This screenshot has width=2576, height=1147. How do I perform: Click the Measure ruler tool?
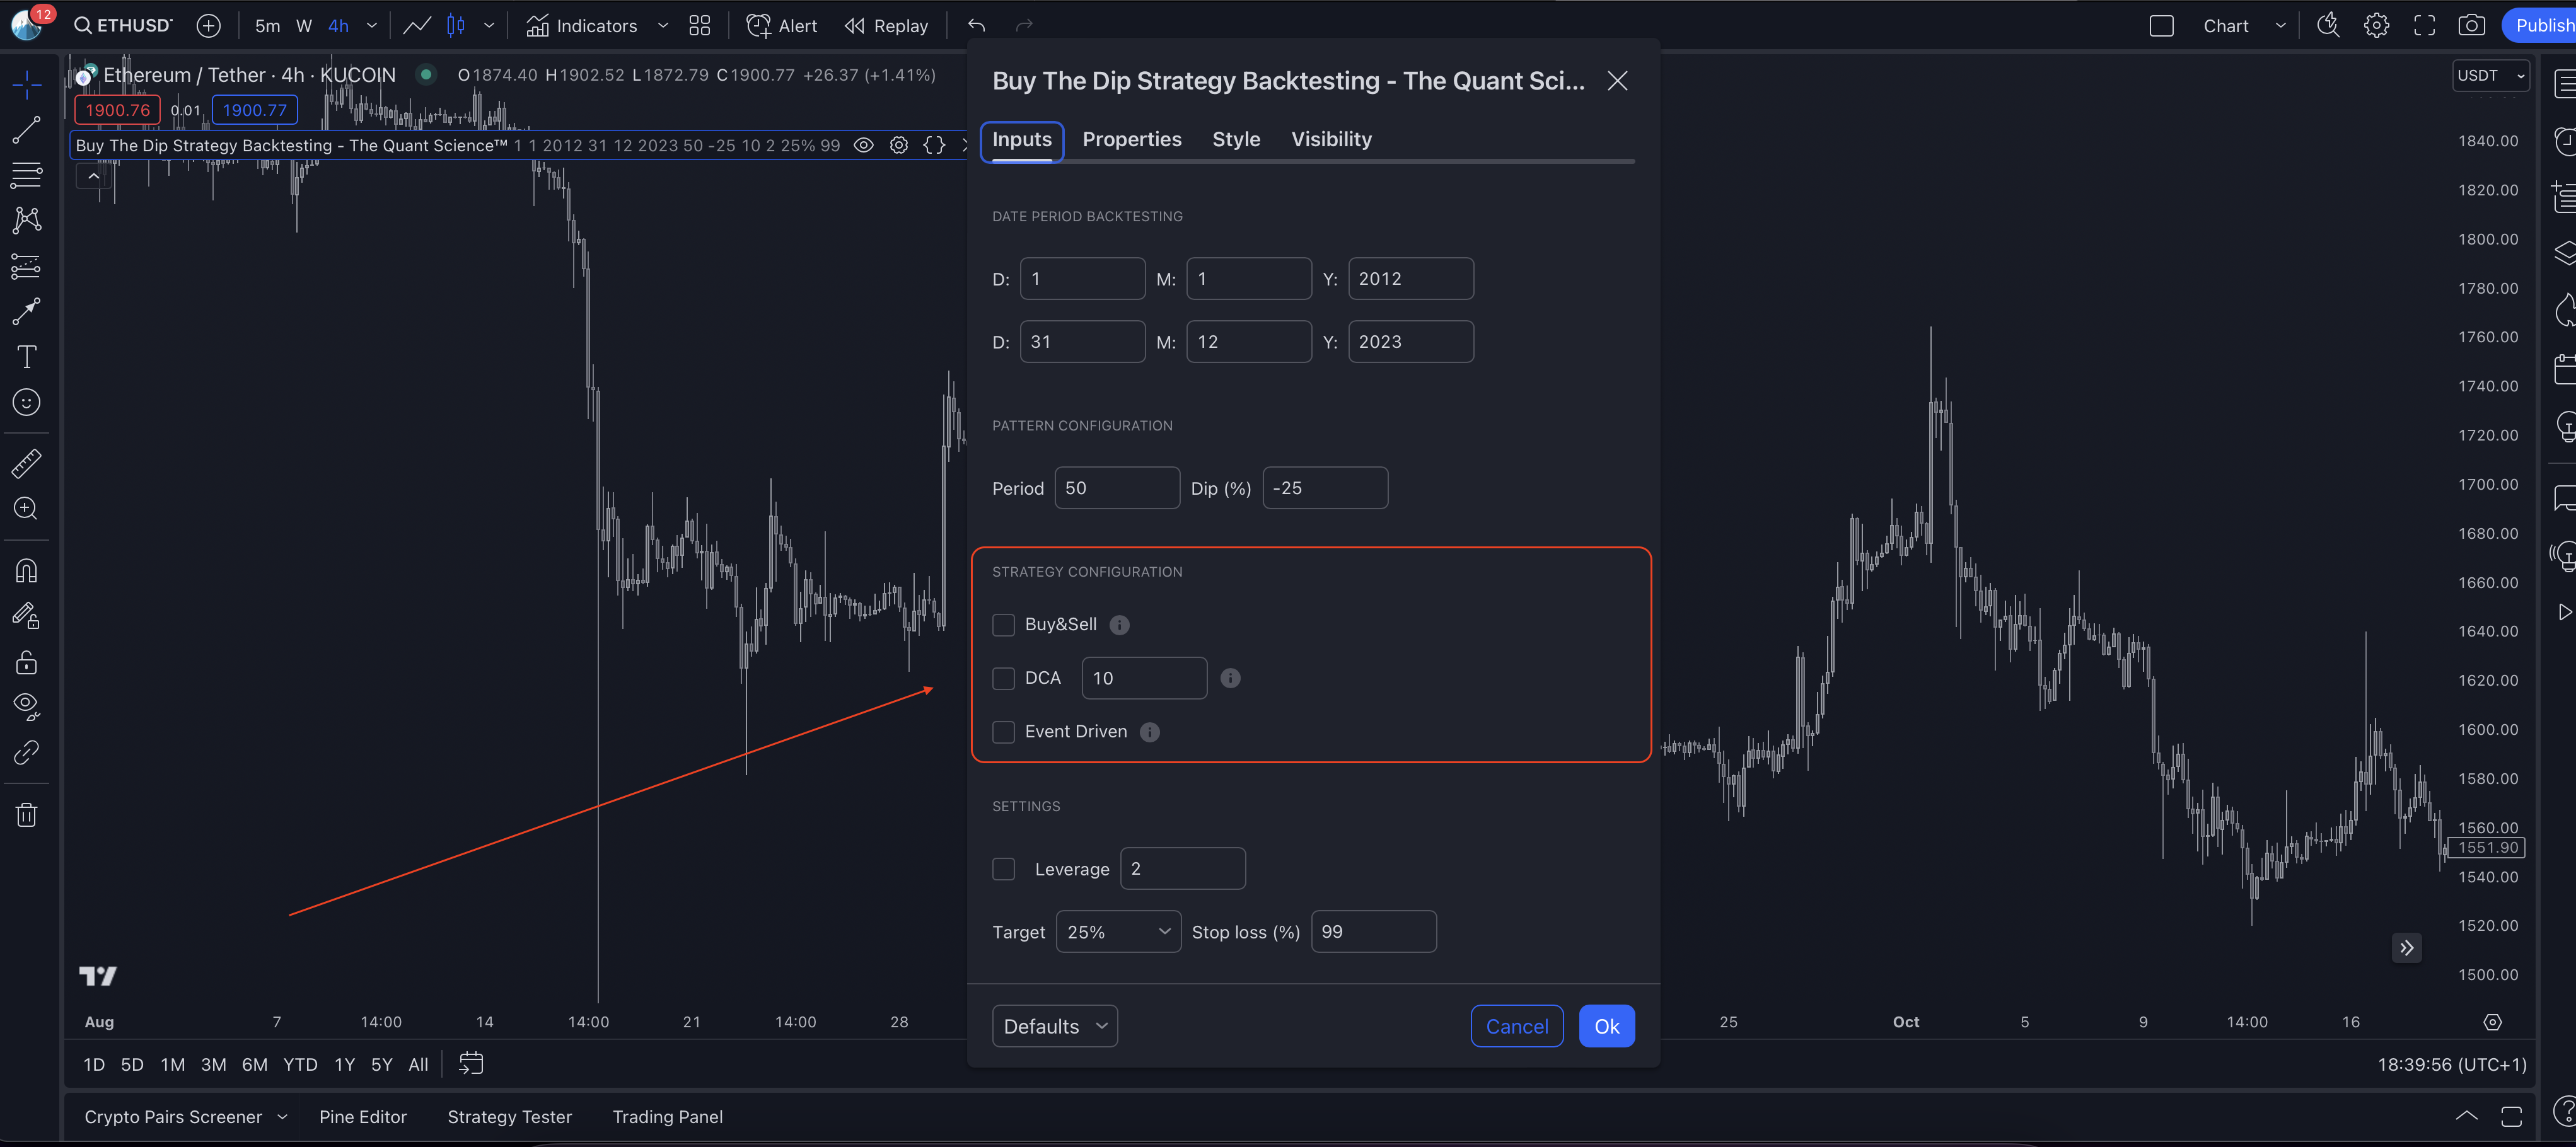(x=27, y=463)
